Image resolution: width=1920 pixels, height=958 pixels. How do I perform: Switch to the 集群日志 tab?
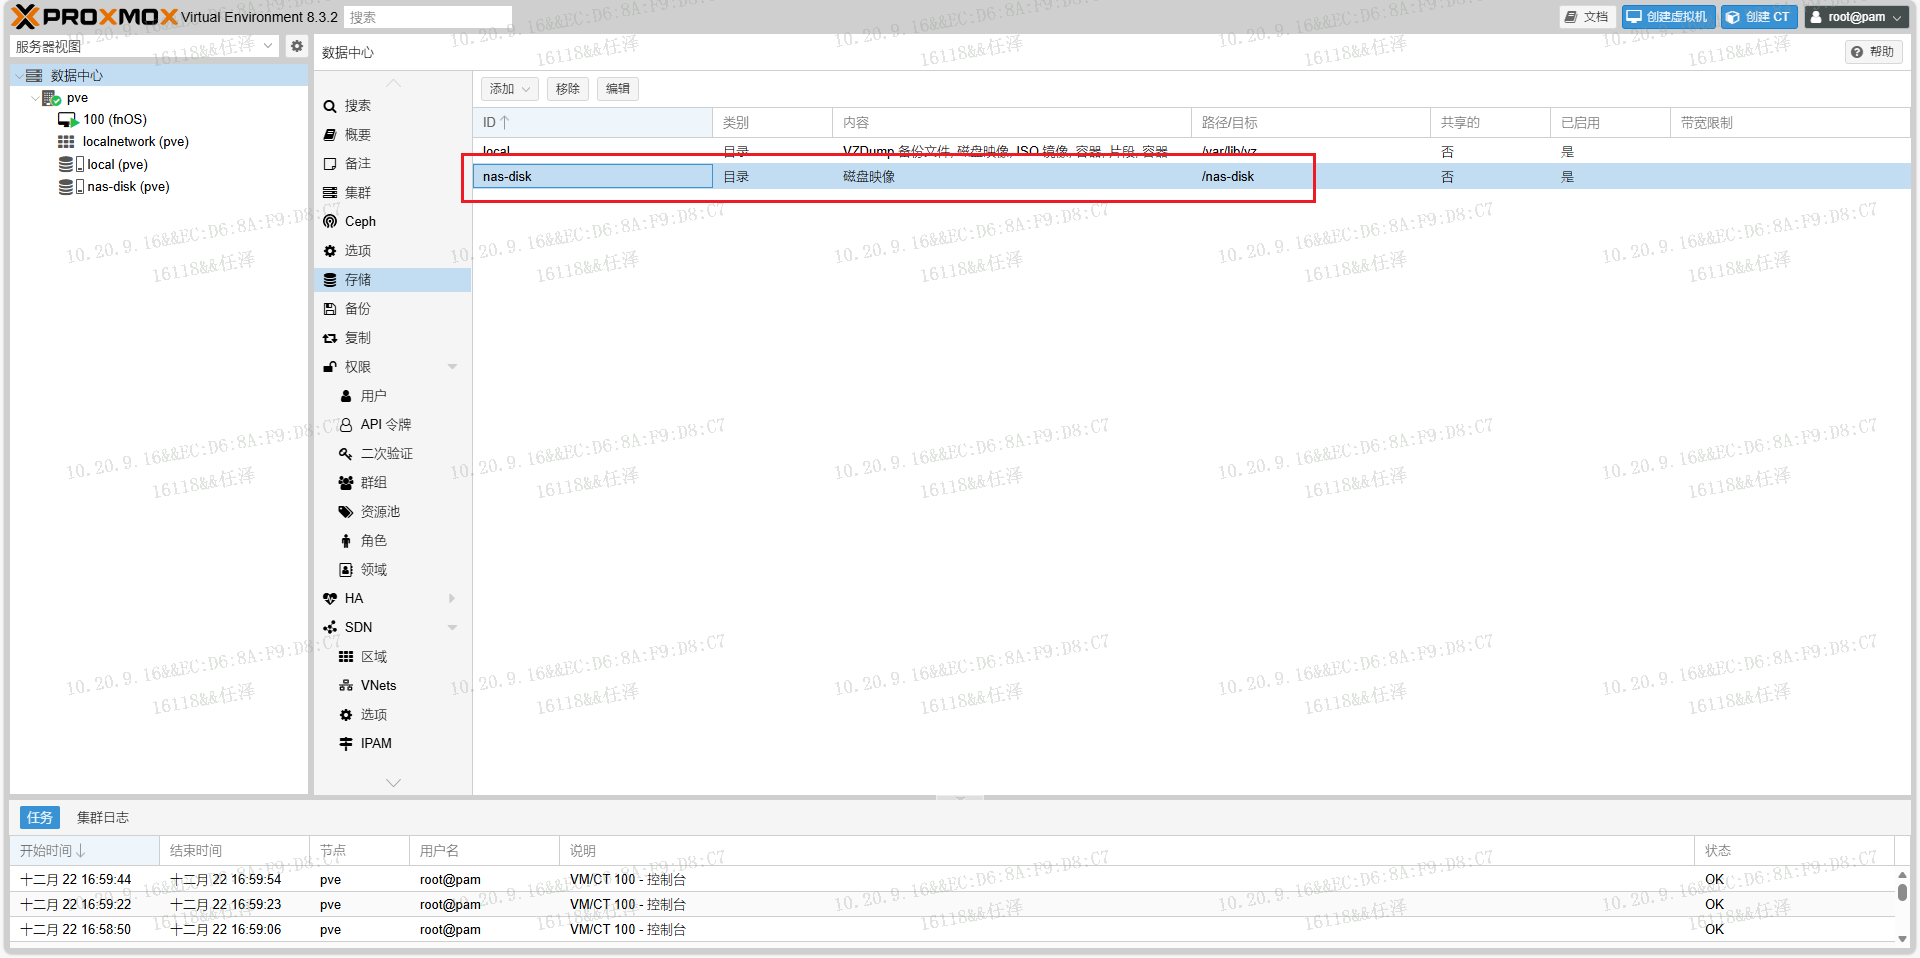(x=103, y=818)
